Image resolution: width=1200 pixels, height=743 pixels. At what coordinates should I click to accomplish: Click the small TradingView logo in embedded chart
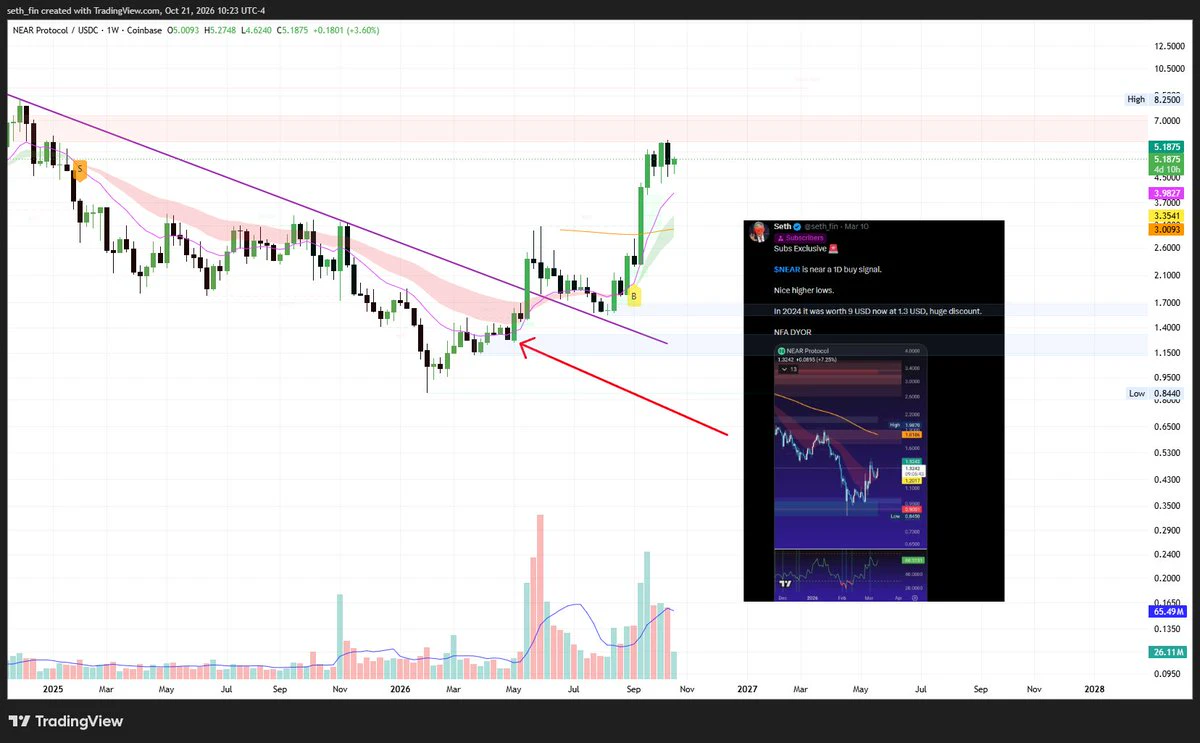[x=786, y=582]
